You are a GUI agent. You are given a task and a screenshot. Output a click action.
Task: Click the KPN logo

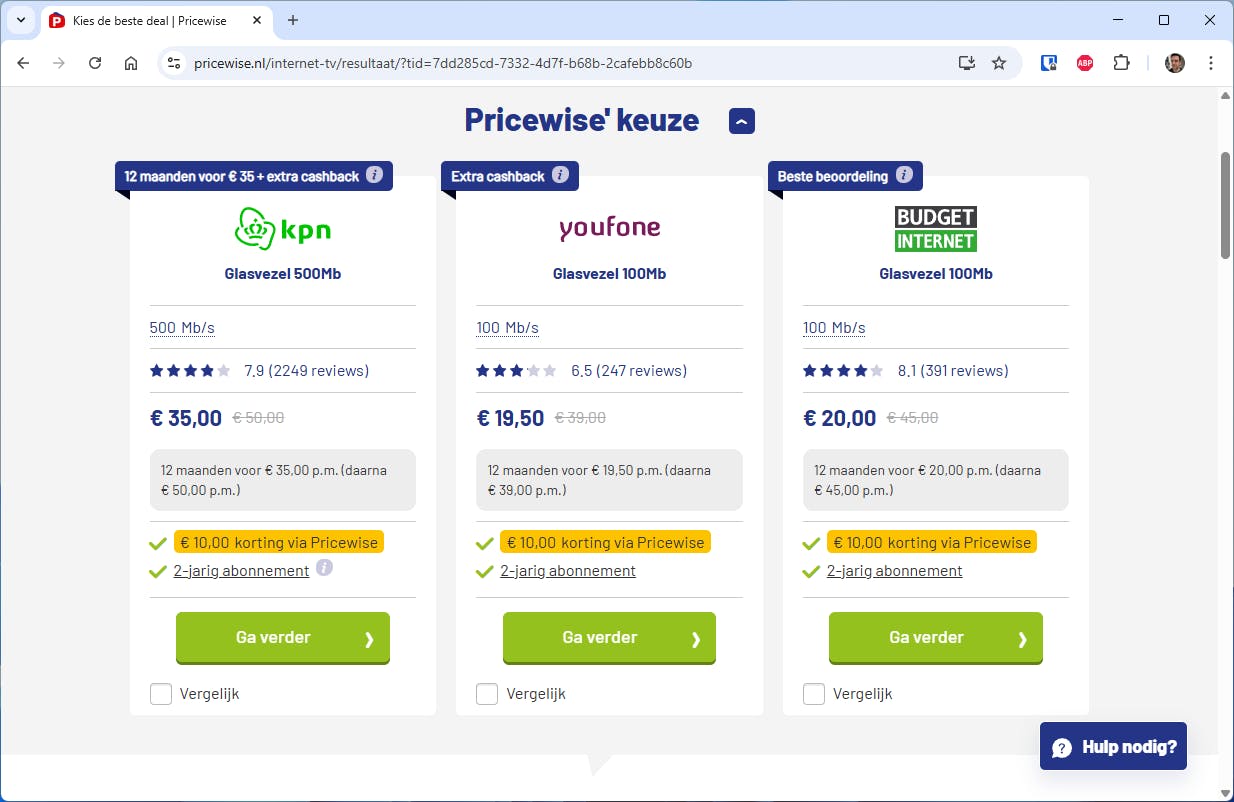coord(283,229)
